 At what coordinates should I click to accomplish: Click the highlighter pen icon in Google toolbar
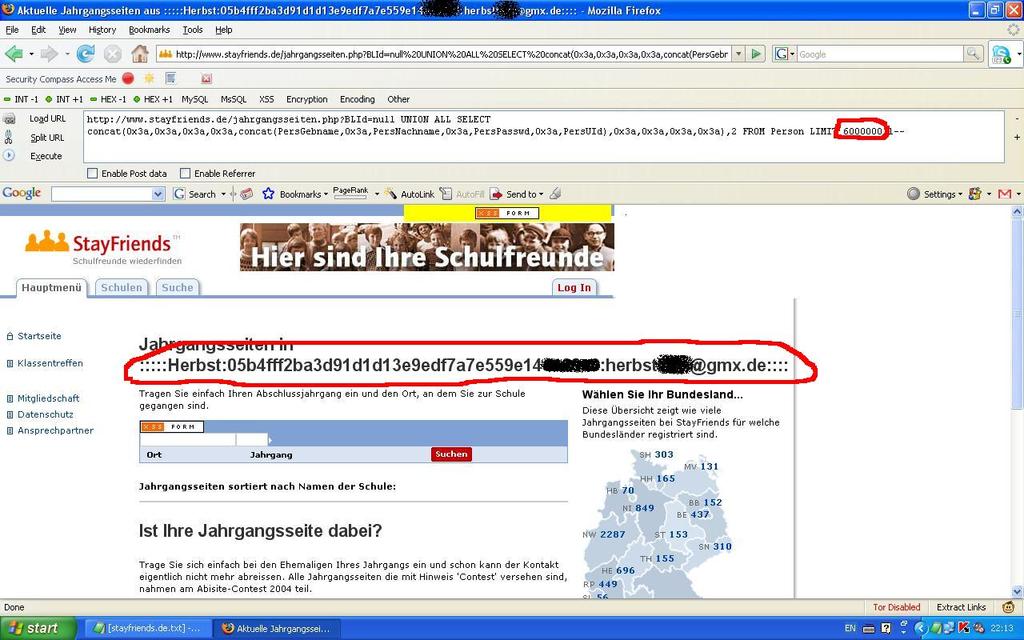[x=555, y=193]
